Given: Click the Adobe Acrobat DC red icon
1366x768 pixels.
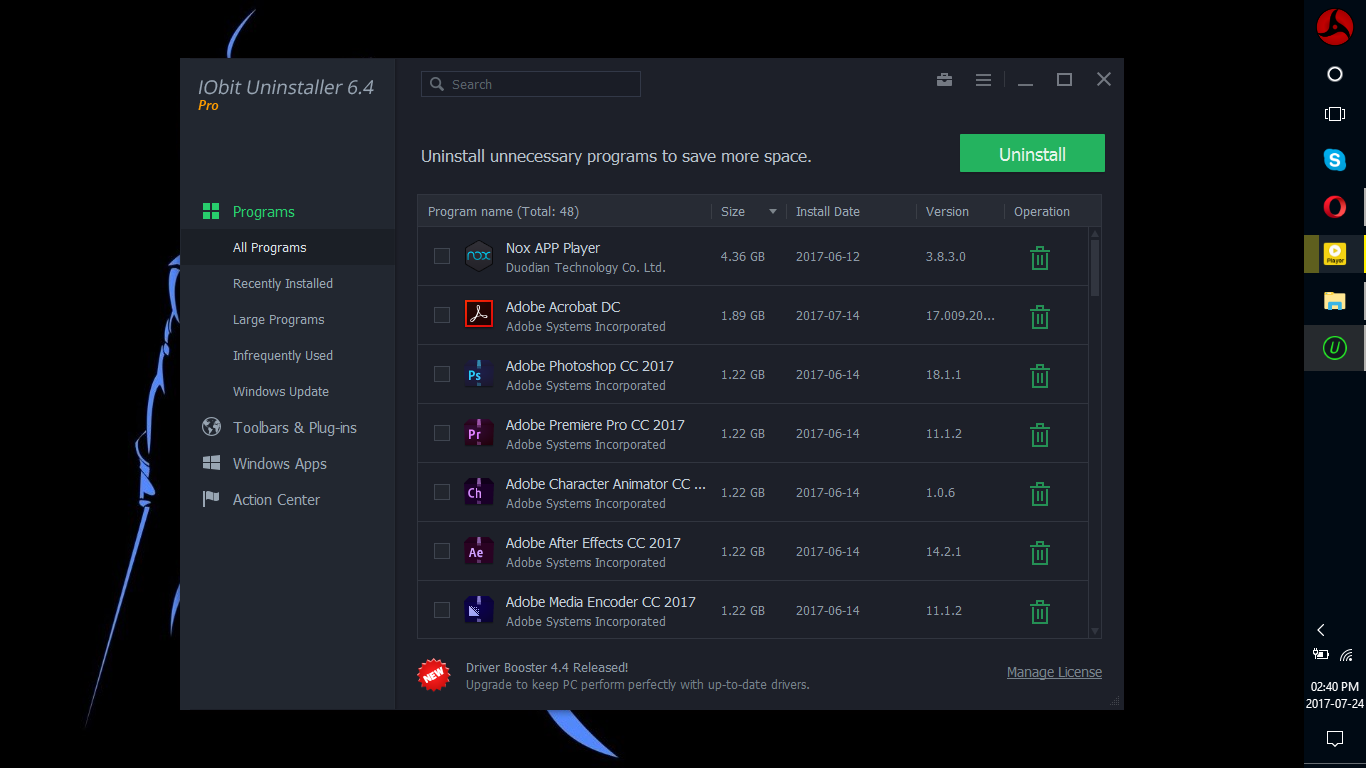Looking at the screenshot, I should (479, 314).
